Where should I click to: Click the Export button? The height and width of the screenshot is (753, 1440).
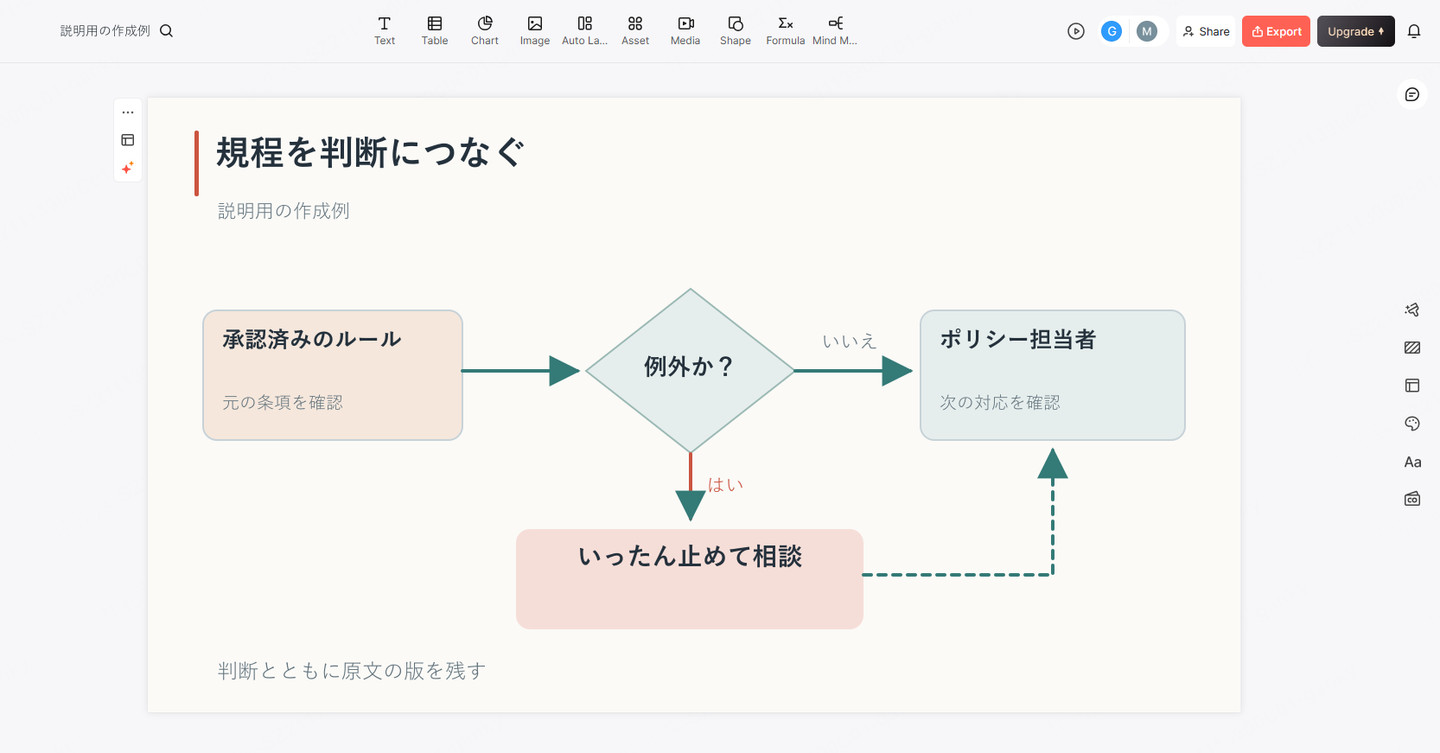(1276, 31)
